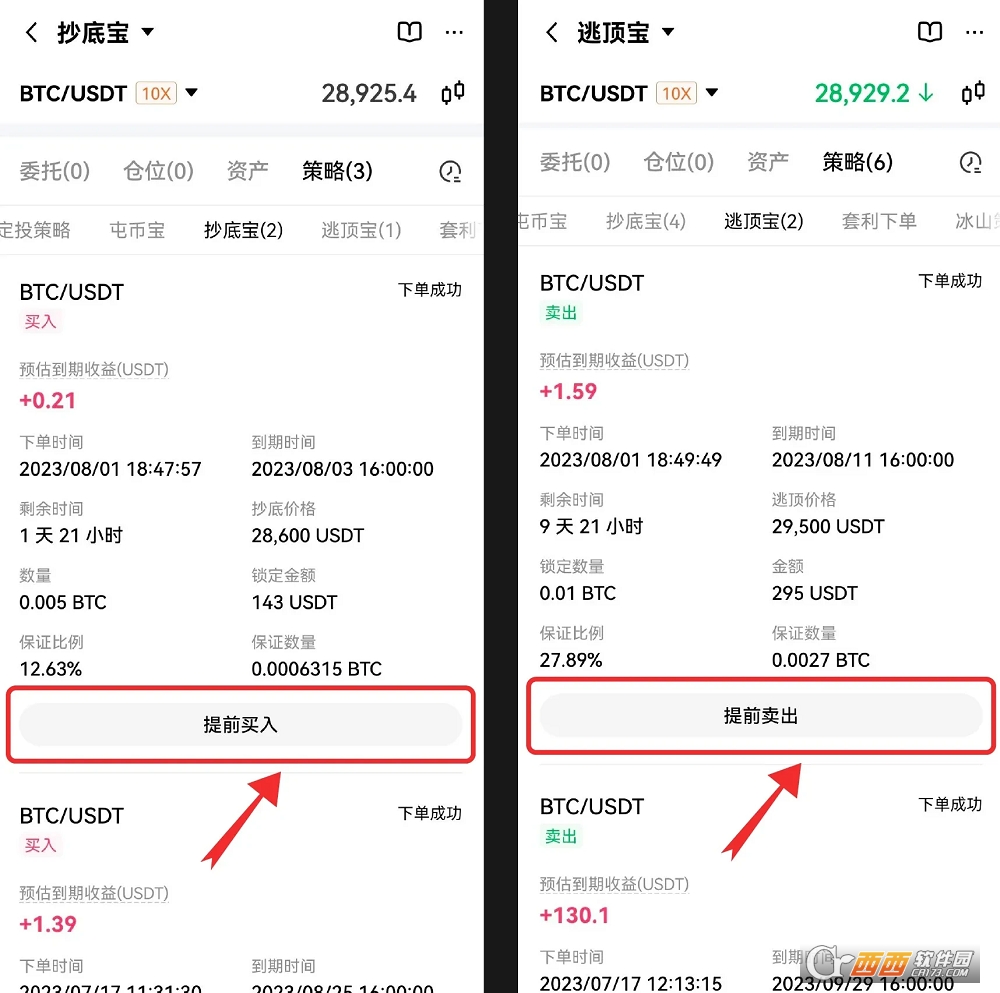Open the guide book icon on 抄底宝 screen
1000x993 pixels.
[x=409, y=31]
